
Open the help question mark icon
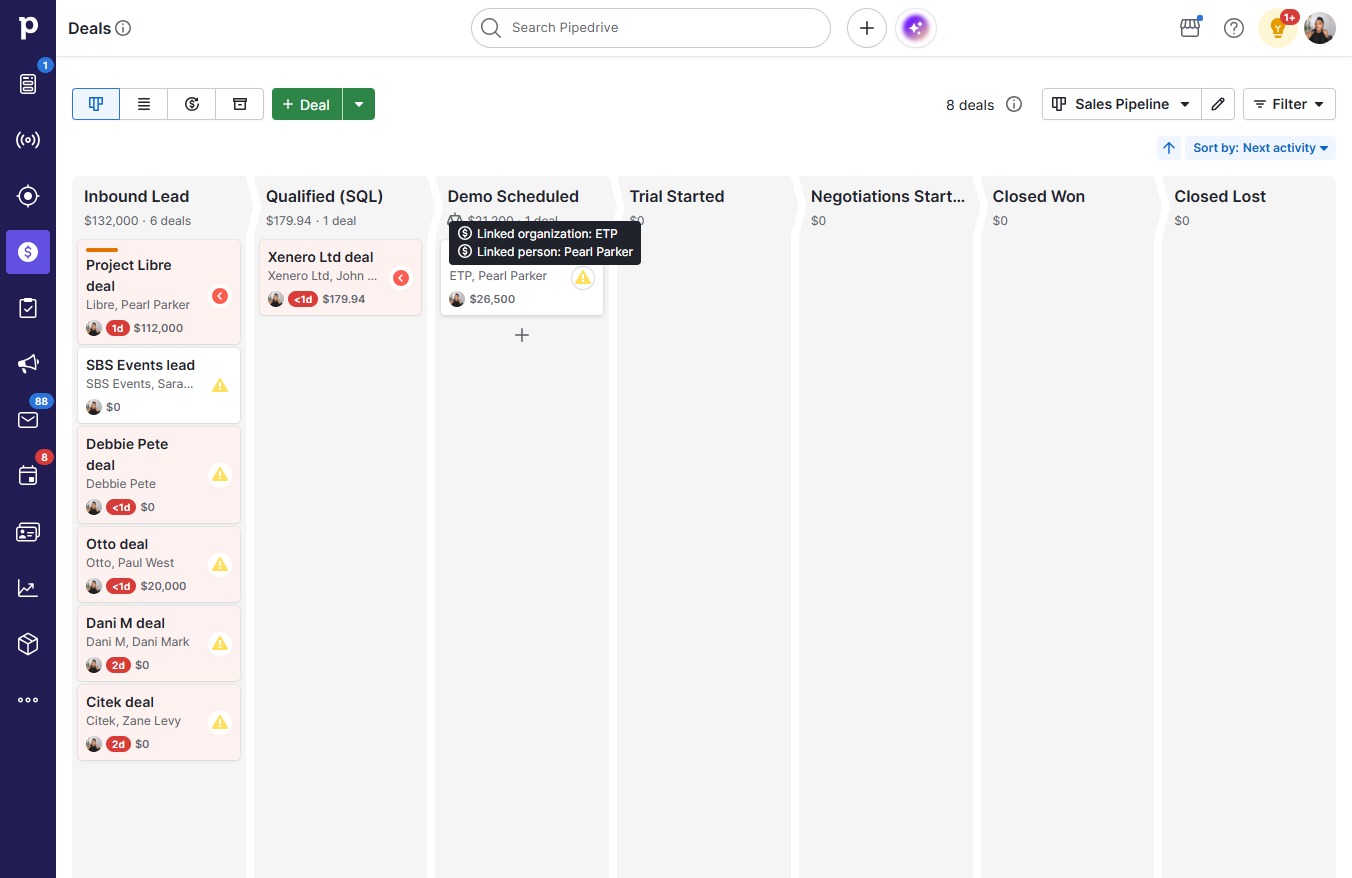tap(1234, 28)
